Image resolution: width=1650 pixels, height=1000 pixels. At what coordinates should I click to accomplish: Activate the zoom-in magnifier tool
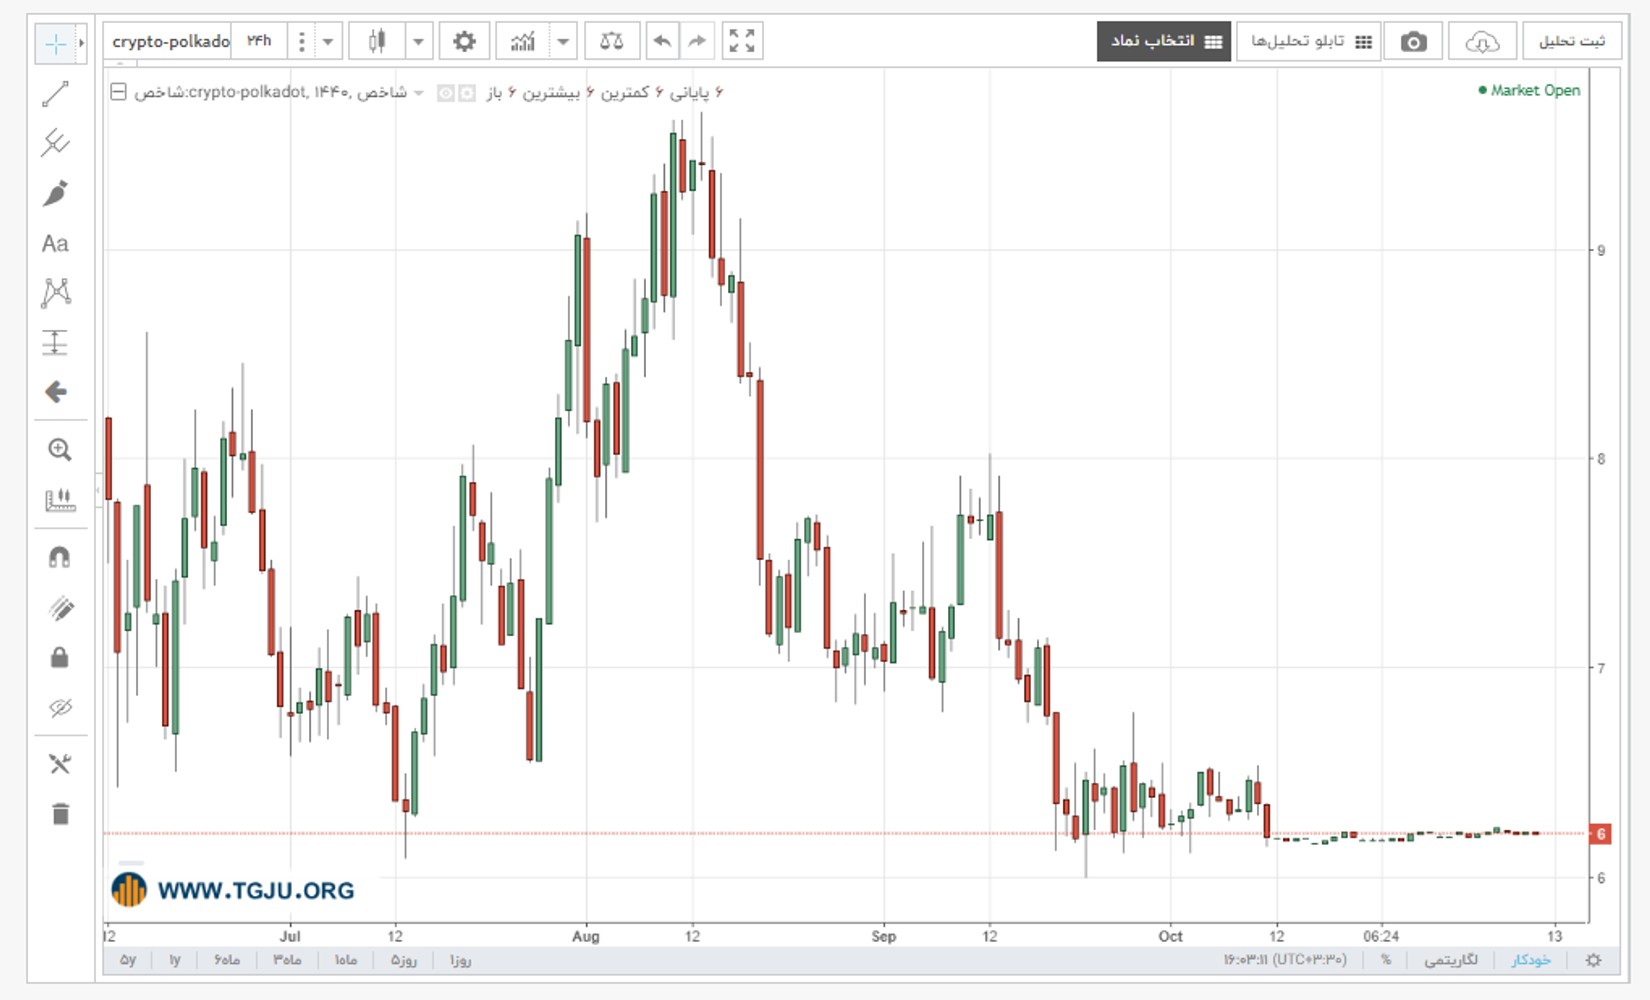(x=60, y=450)
